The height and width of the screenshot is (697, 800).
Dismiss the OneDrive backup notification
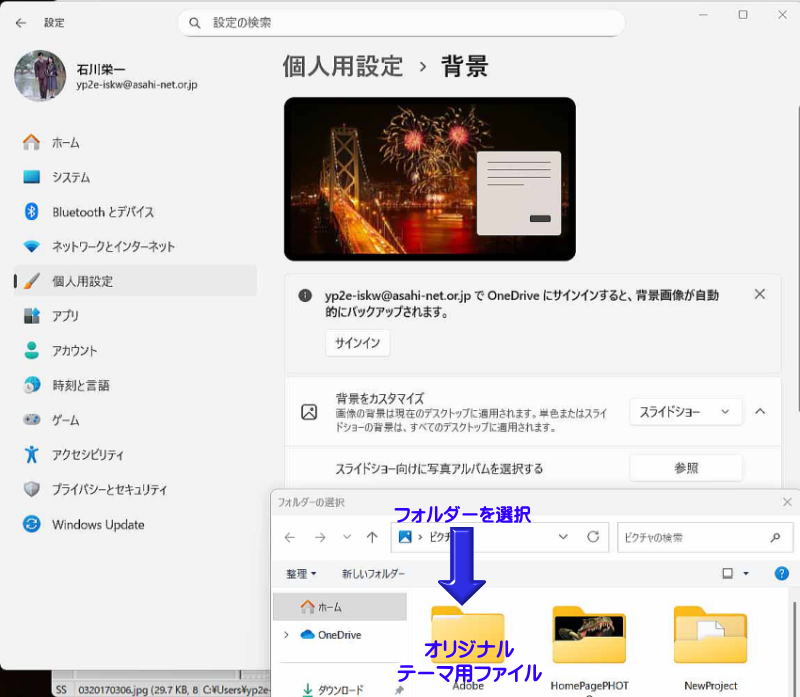coord(760,294)
